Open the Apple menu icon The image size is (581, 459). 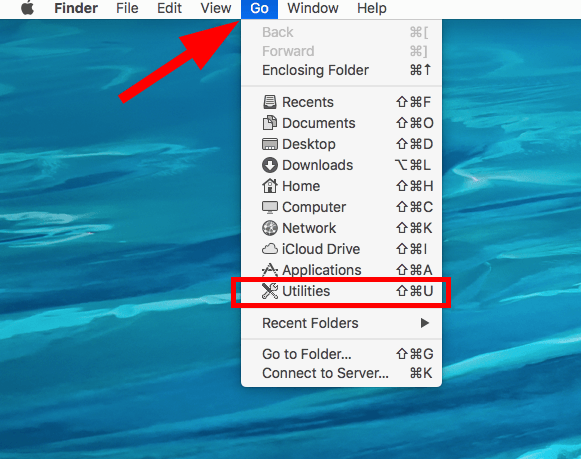[x=27, y=8]
